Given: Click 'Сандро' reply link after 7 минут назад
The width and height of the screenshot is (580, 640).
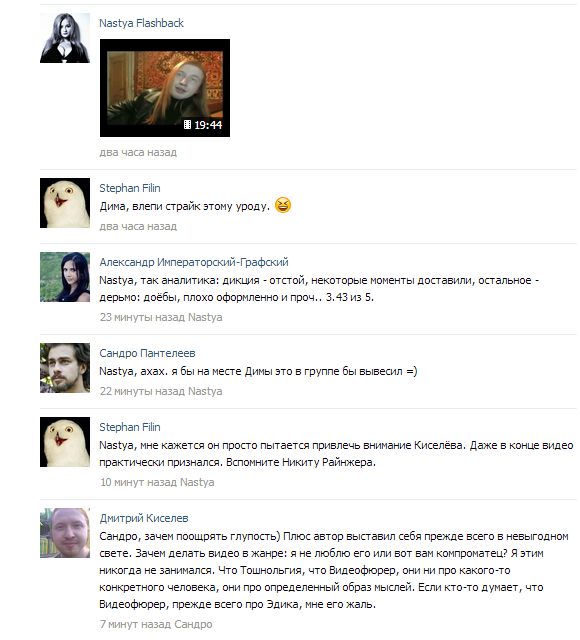Looking at the screenshot, I should click(193, 624).
